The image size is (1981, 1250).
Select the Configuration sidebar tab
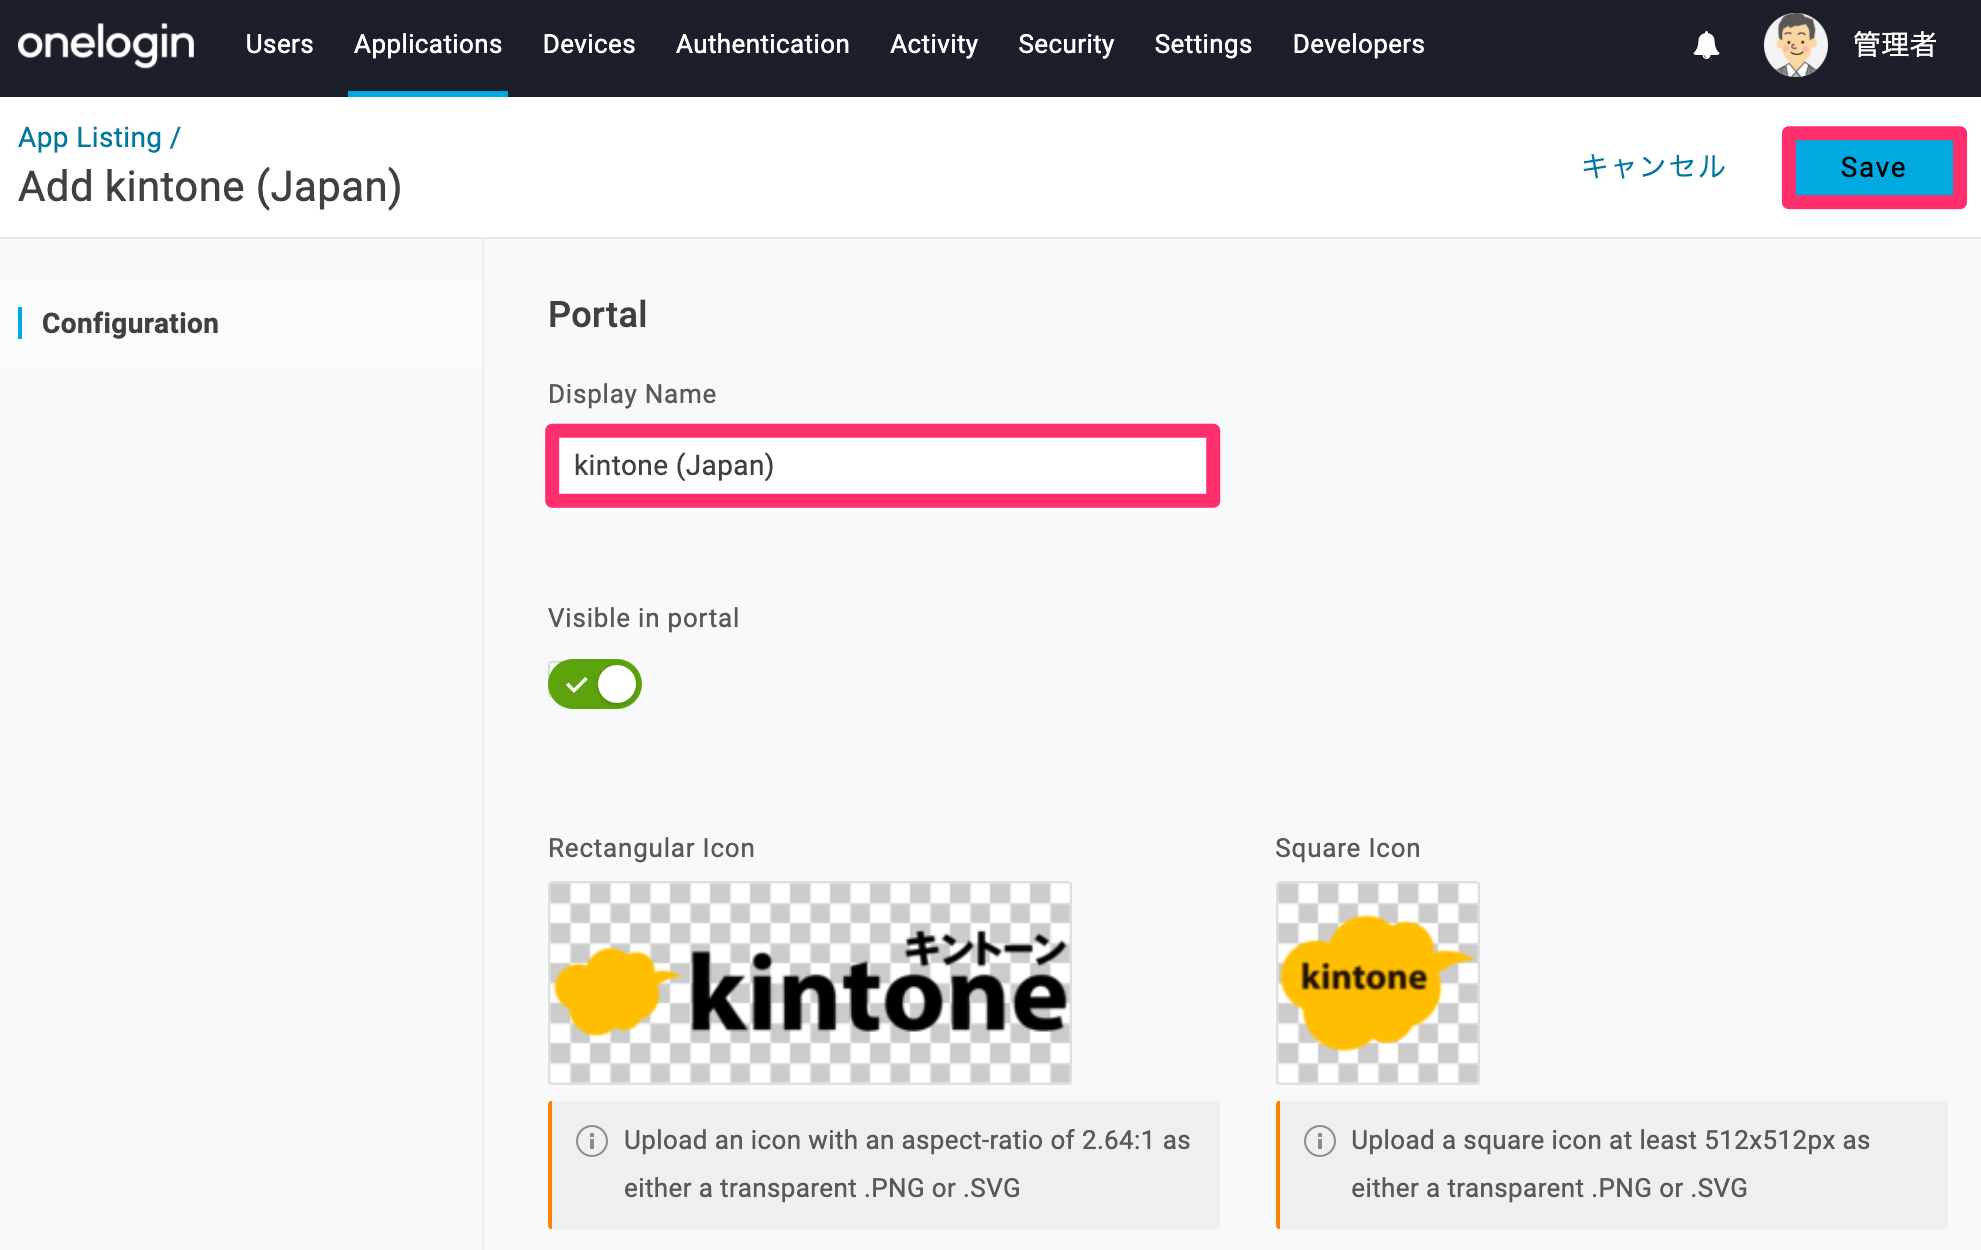(x=130, y=323)
